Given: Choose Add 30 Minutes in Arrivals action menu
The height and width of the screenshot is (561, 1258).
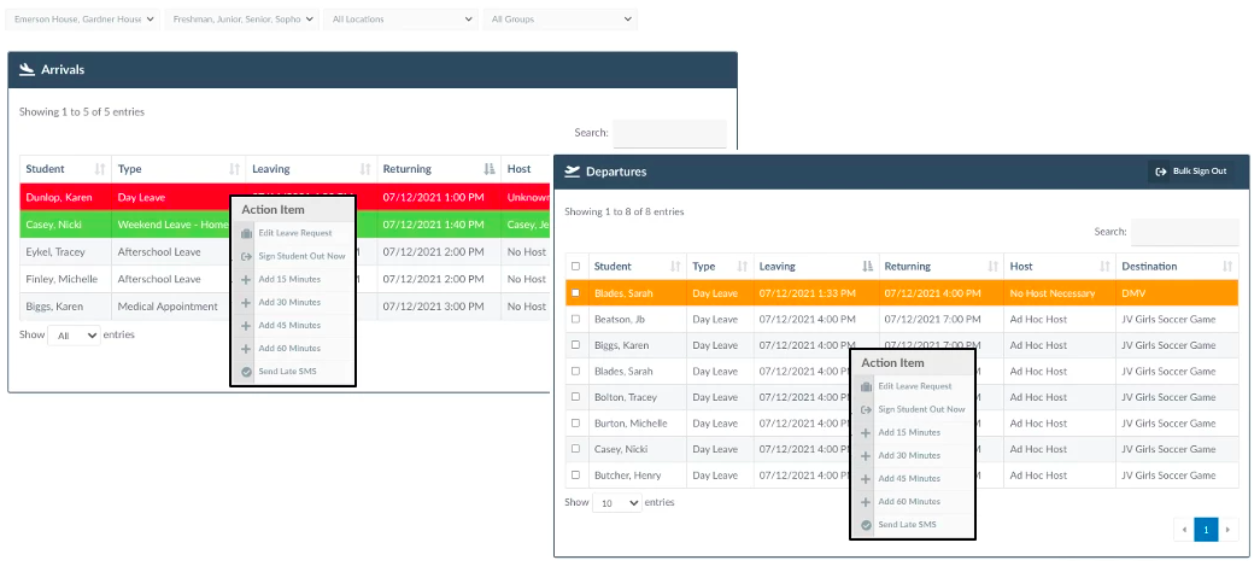Looking at the screenshot, I should click(289, 302).
